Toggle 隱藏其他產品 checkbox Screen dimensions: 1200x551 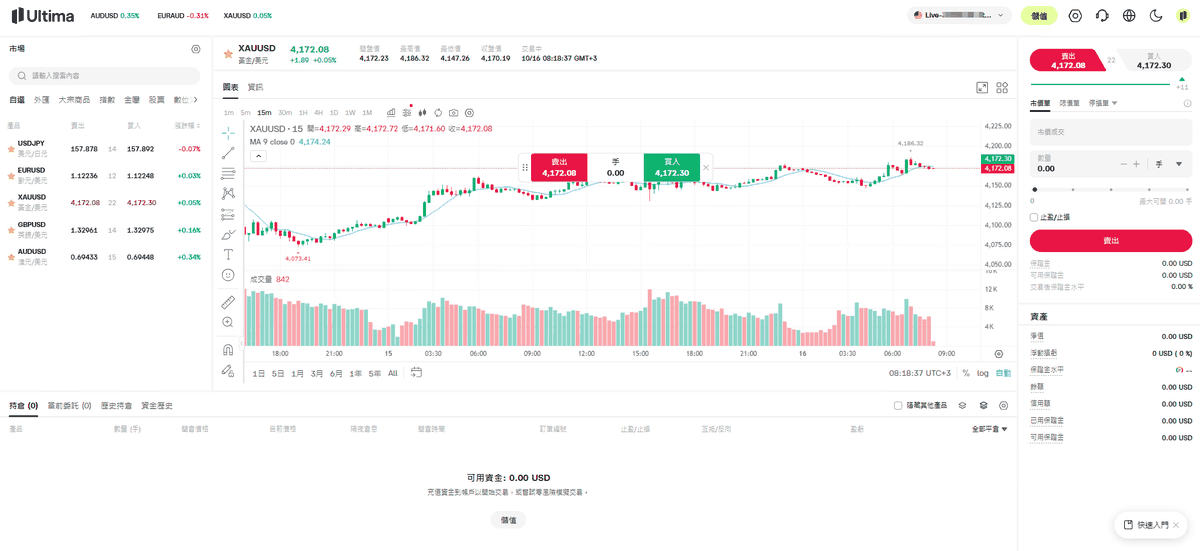click(x=898, y=406)
